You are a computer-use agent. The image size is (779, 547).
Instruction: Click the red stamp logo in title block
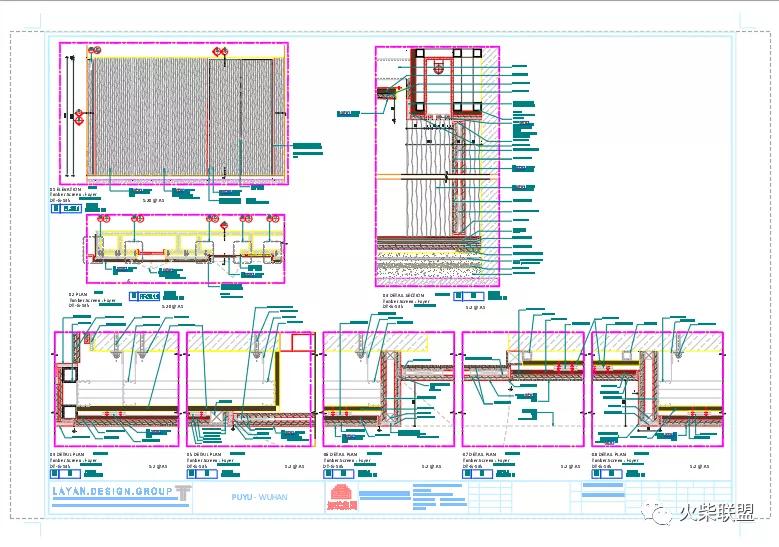coord(341,497)
